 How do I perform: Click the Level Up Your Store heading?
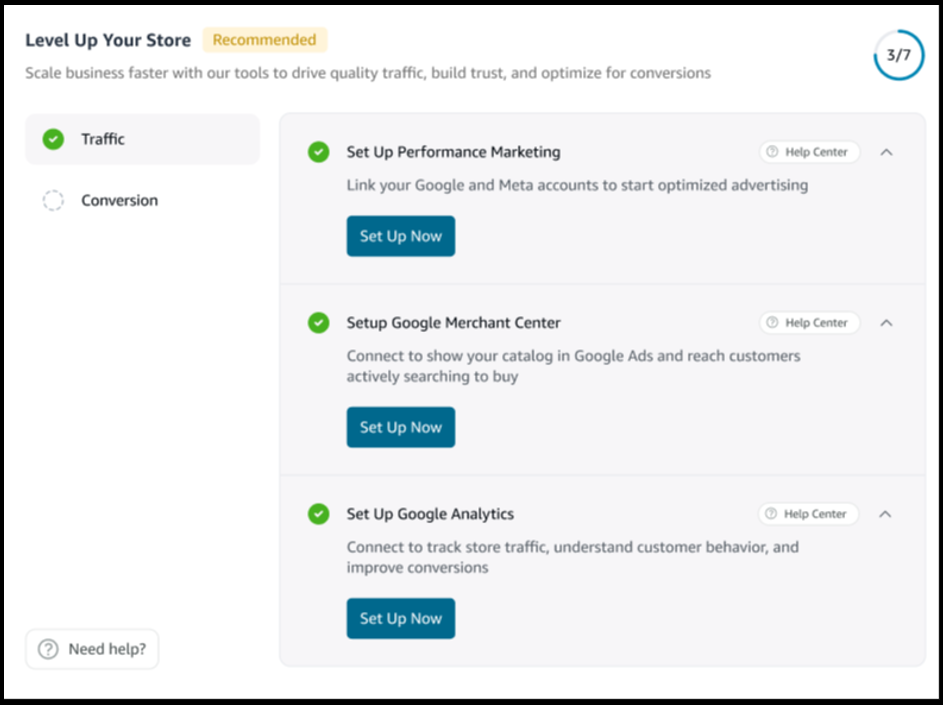point(108,41)
